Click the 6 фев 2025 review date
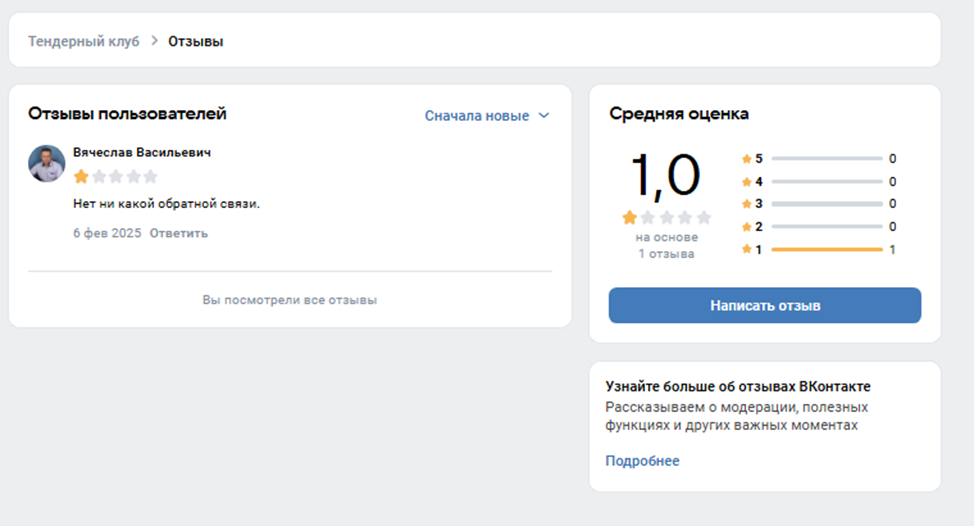 (x=107, y=233)
